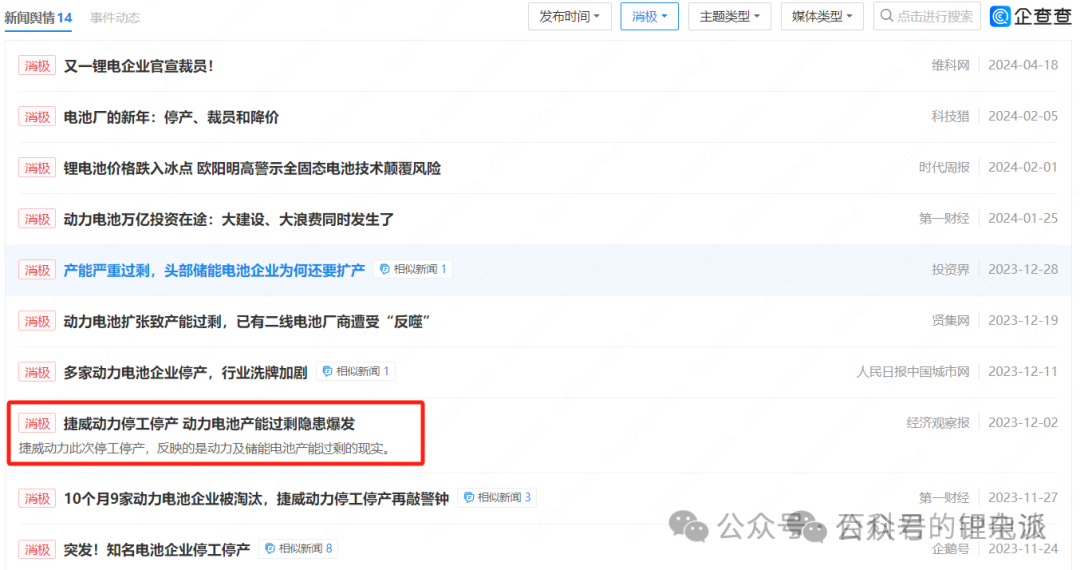
Task: Open the 主题类型 dropdown
Action: [730, 16]
